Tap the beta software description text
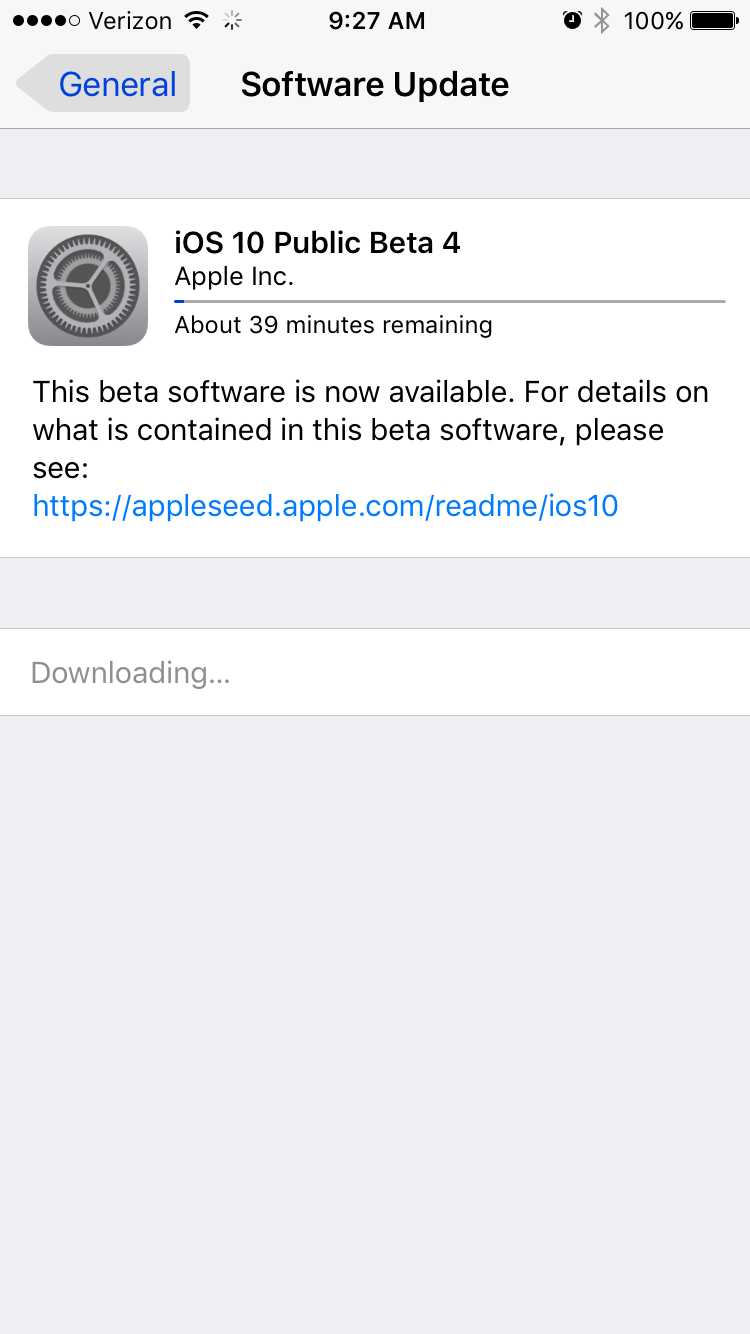 [x=371, y=429]
